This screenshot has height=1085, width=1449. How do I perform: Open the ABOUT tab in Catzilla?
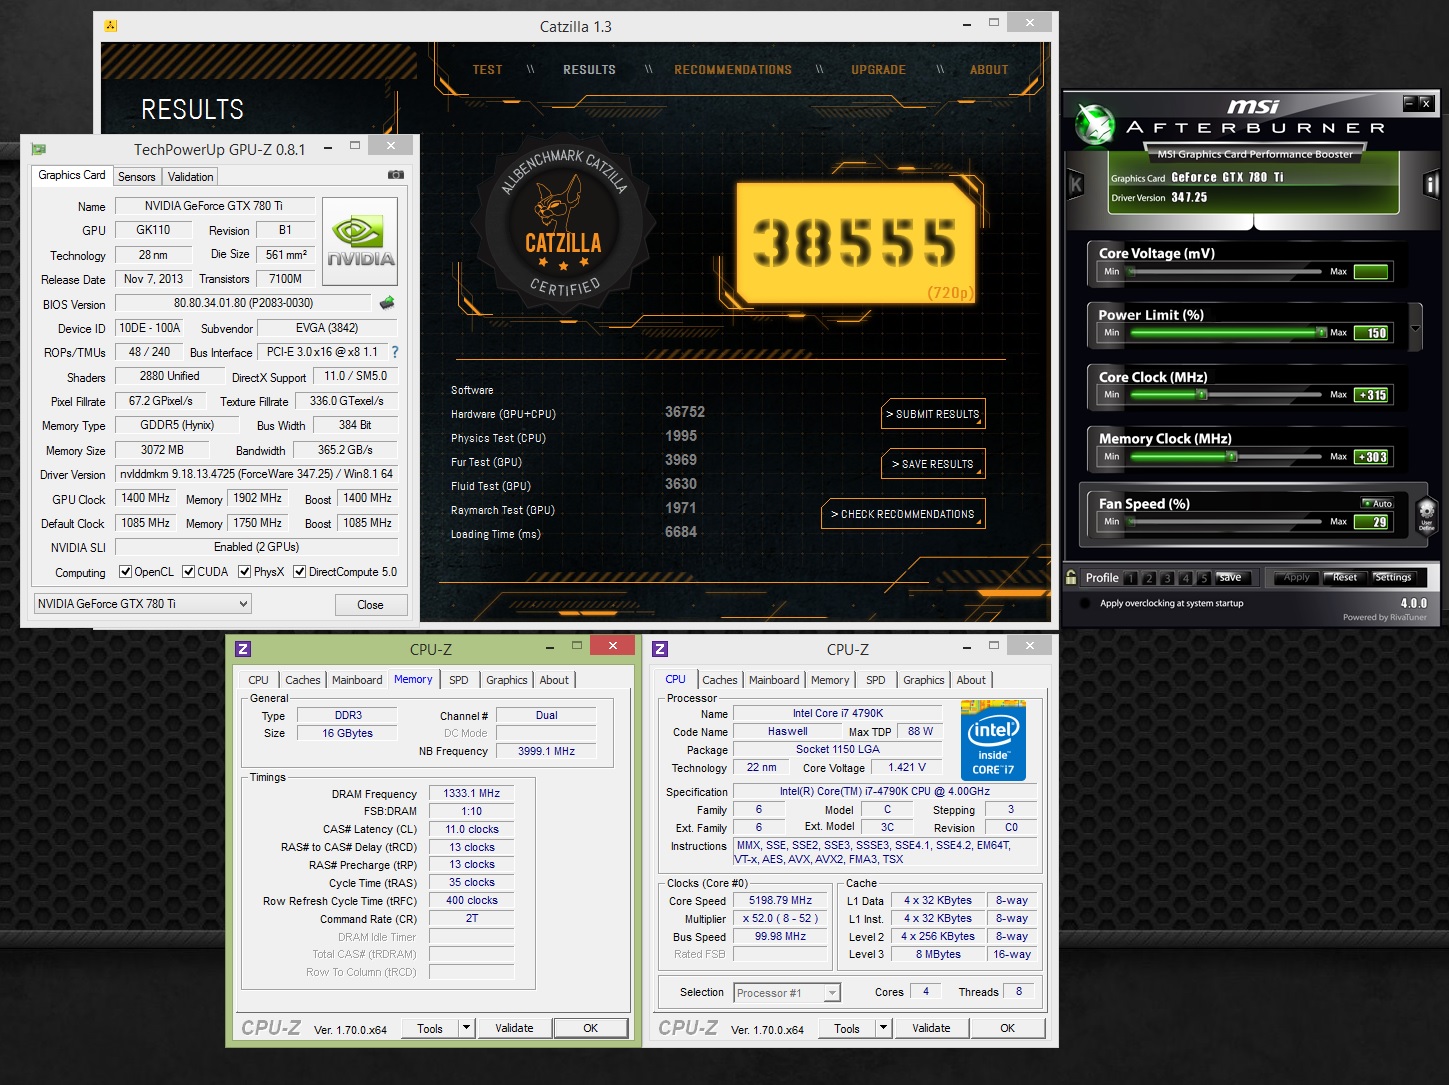coord(989,70)
